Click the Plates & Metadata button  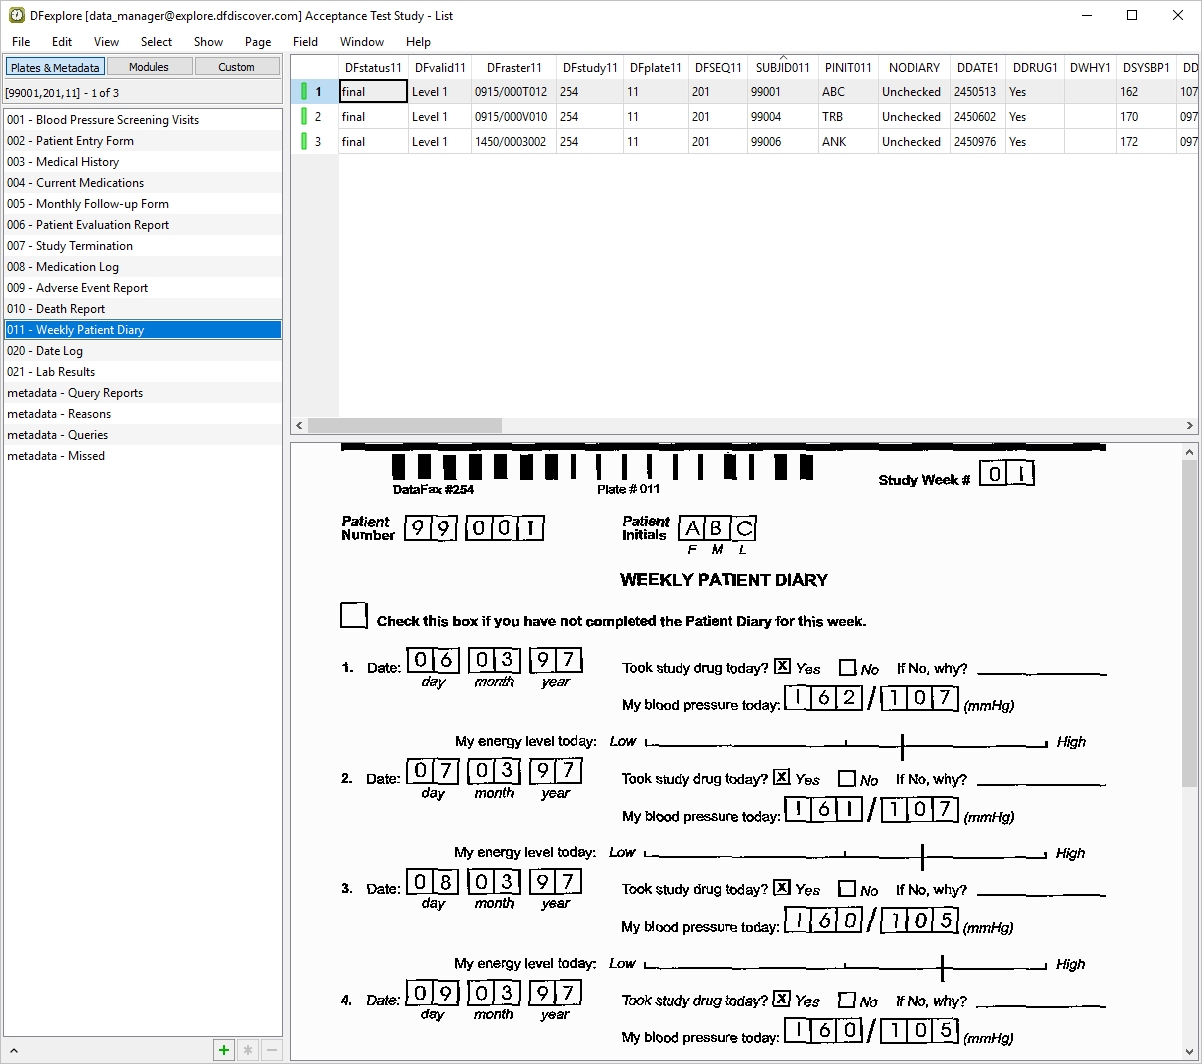click(55, 67)
